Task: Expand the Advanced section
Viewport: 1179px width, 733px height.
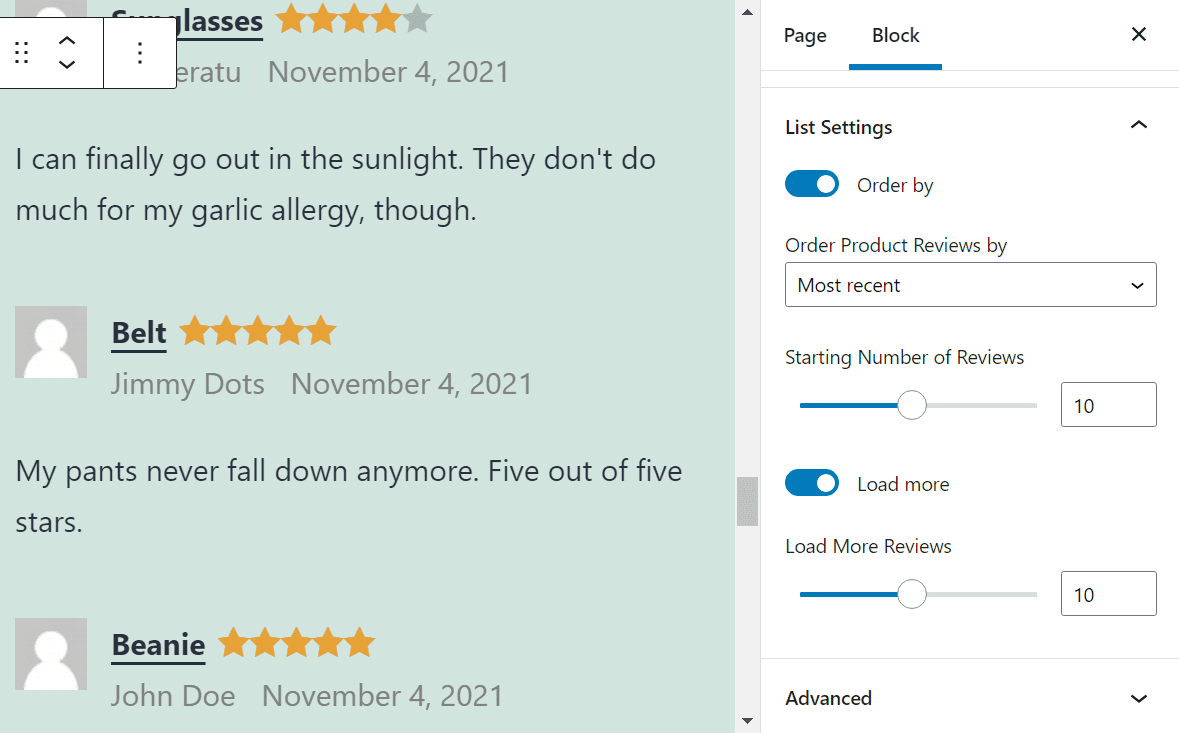Action: (1138, 698)
